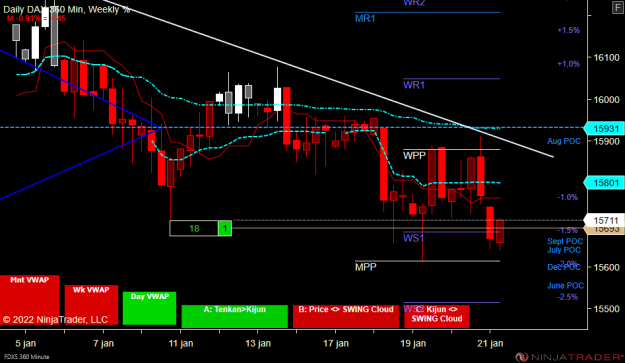
Task: Click the red M -0,91% = -145 text
Action: tap(36, 18)
